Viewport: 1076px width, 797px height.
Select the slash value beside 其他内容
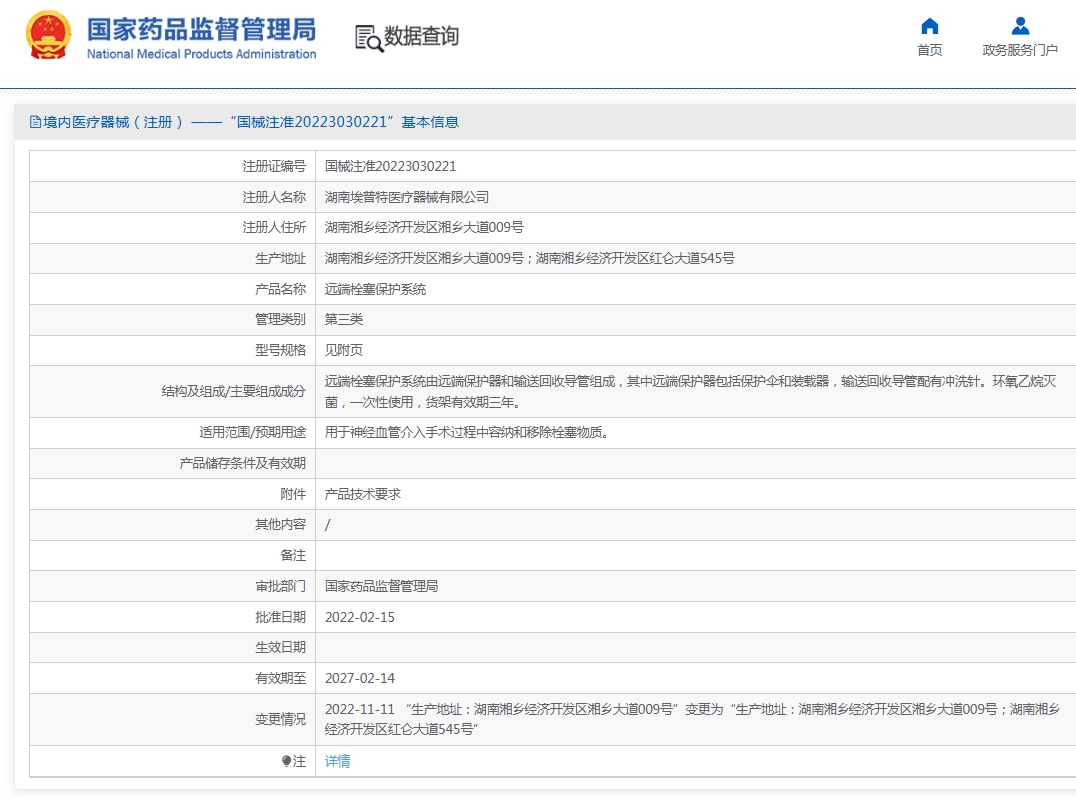click(327, 524)
